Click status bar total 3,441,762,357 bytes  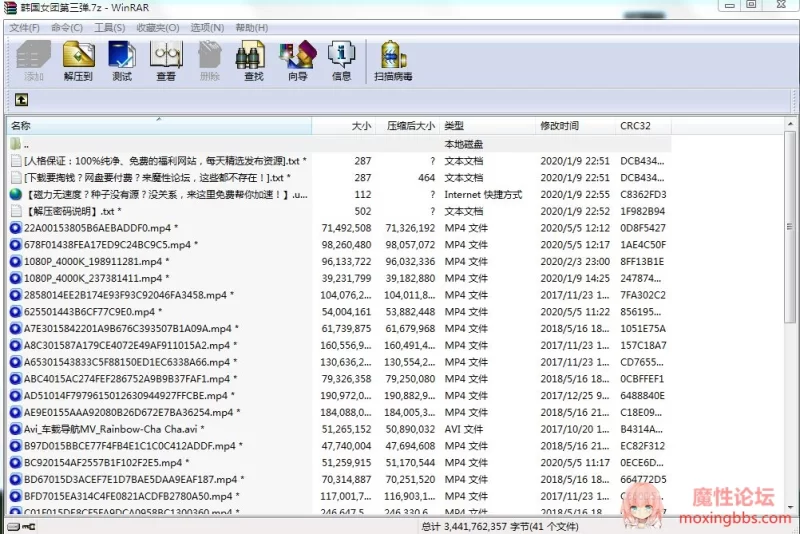[500, 526]
